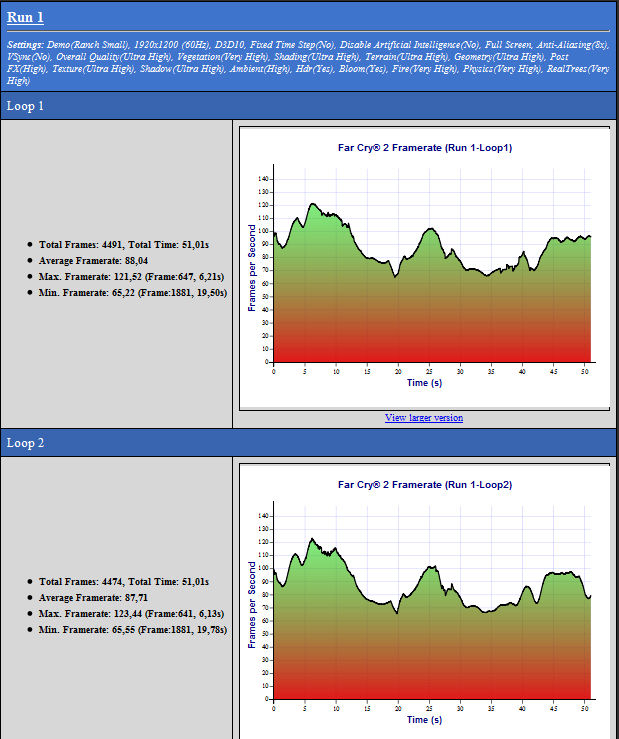Click 'Time (s)' axis label in Loop1 chart
Screen dimensions: 619x739
[x=424, y=383]
